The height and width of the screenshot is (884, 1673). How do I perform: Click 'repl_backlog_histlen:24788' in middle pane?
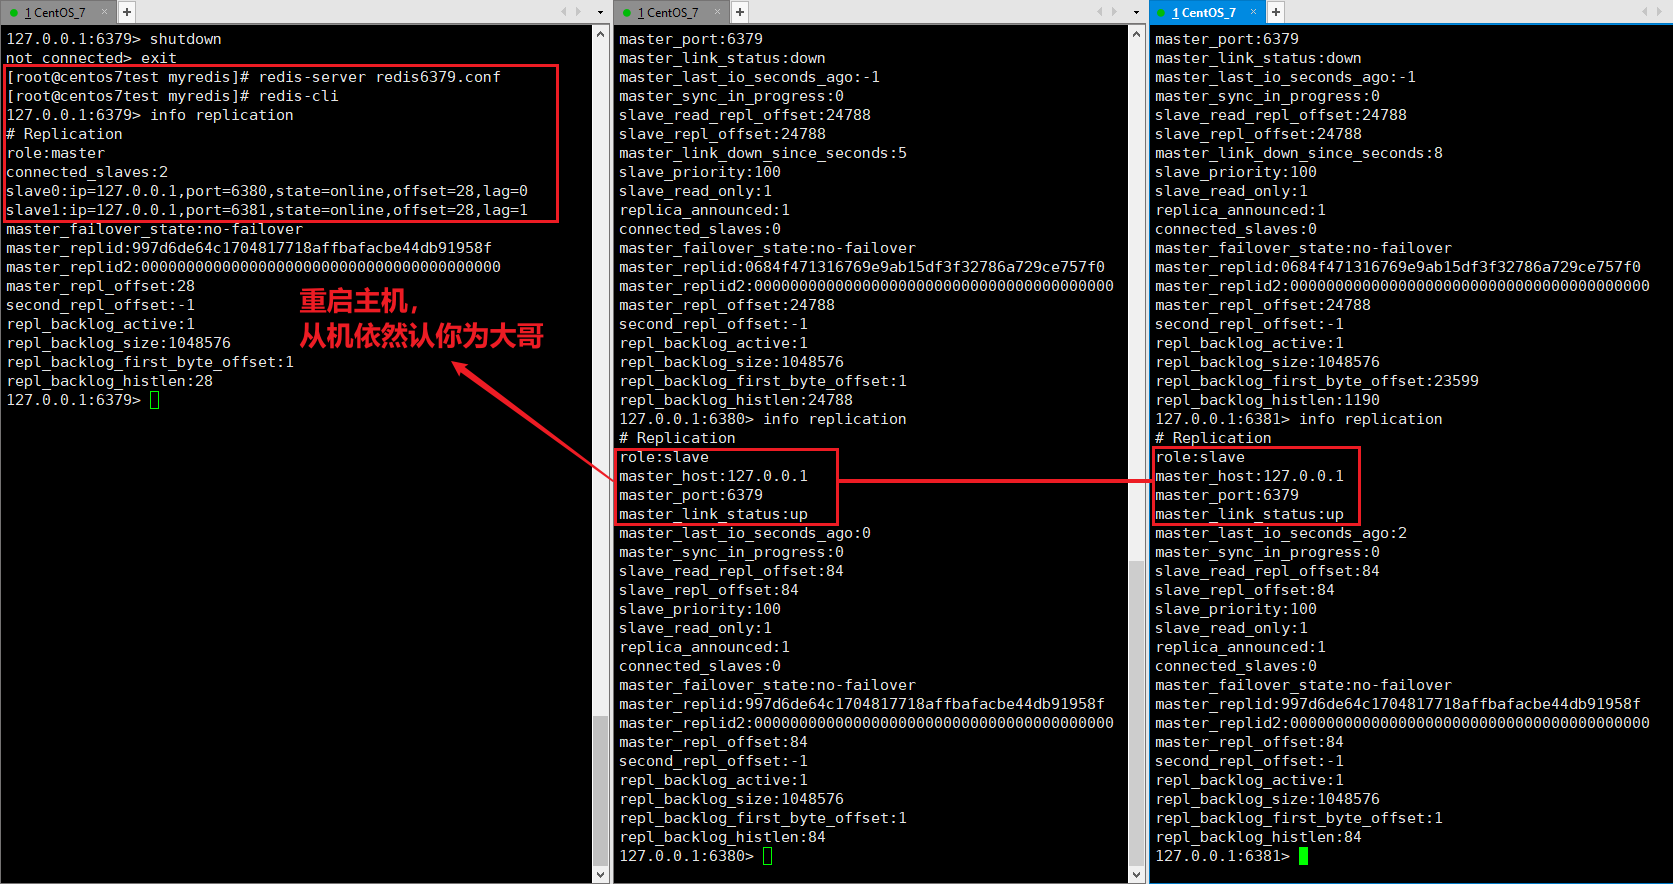736,400
